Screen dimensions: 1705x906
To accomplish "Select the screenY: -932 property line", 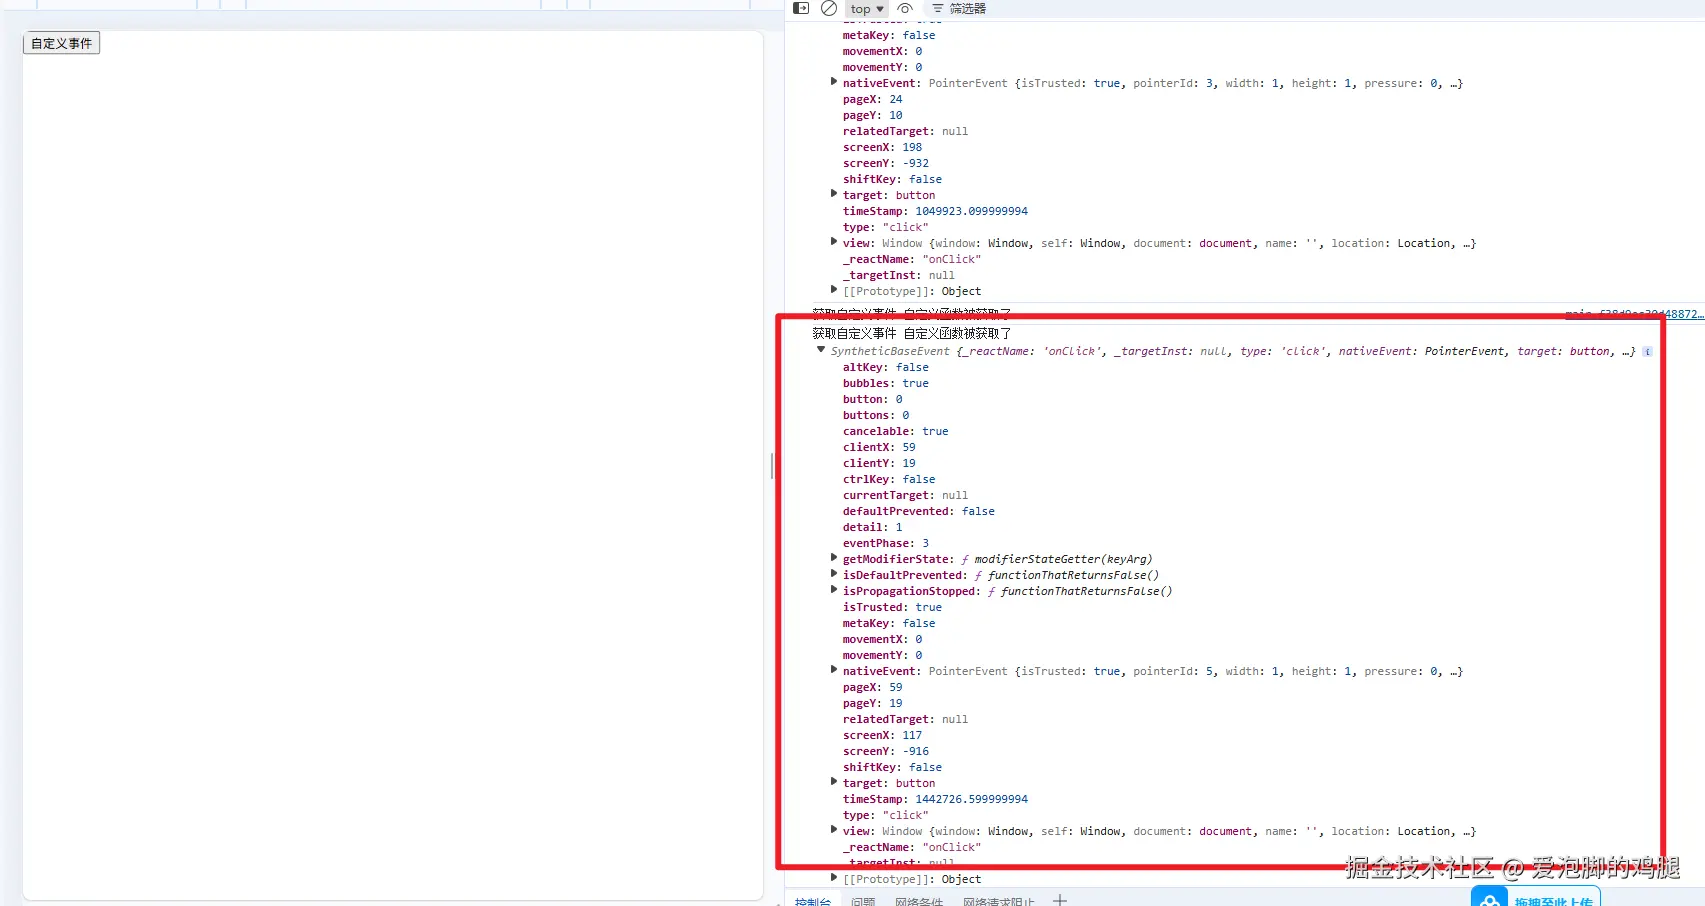I will (886, 163).
